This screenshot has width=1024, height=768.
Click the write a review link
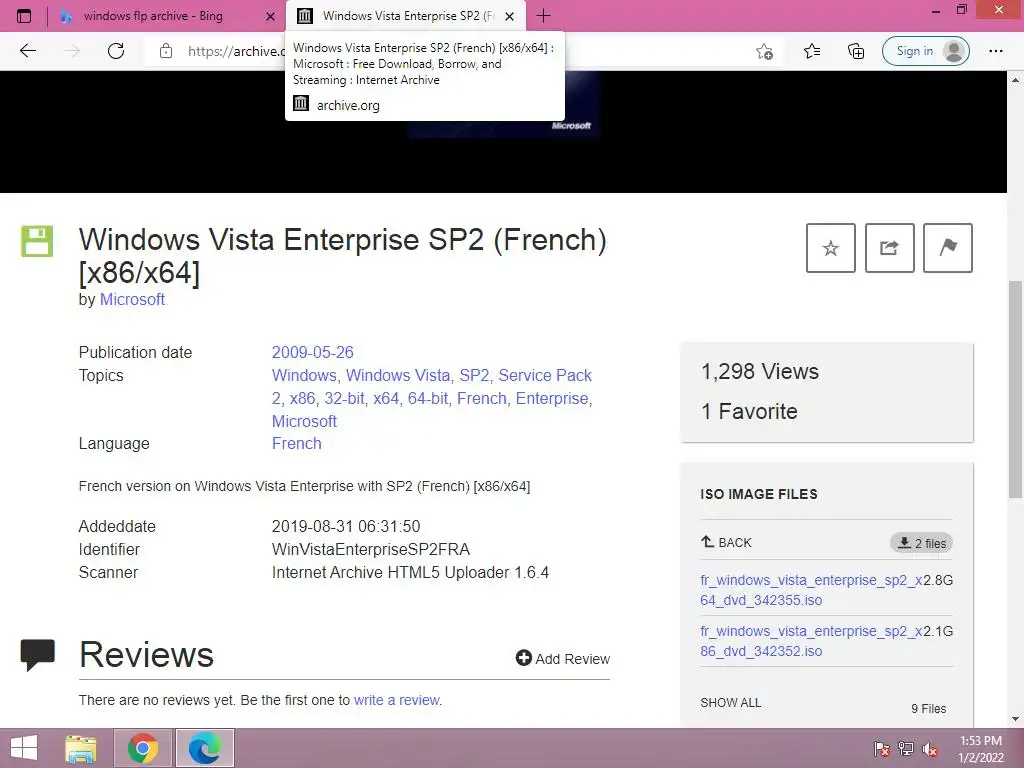pos(396,700)
